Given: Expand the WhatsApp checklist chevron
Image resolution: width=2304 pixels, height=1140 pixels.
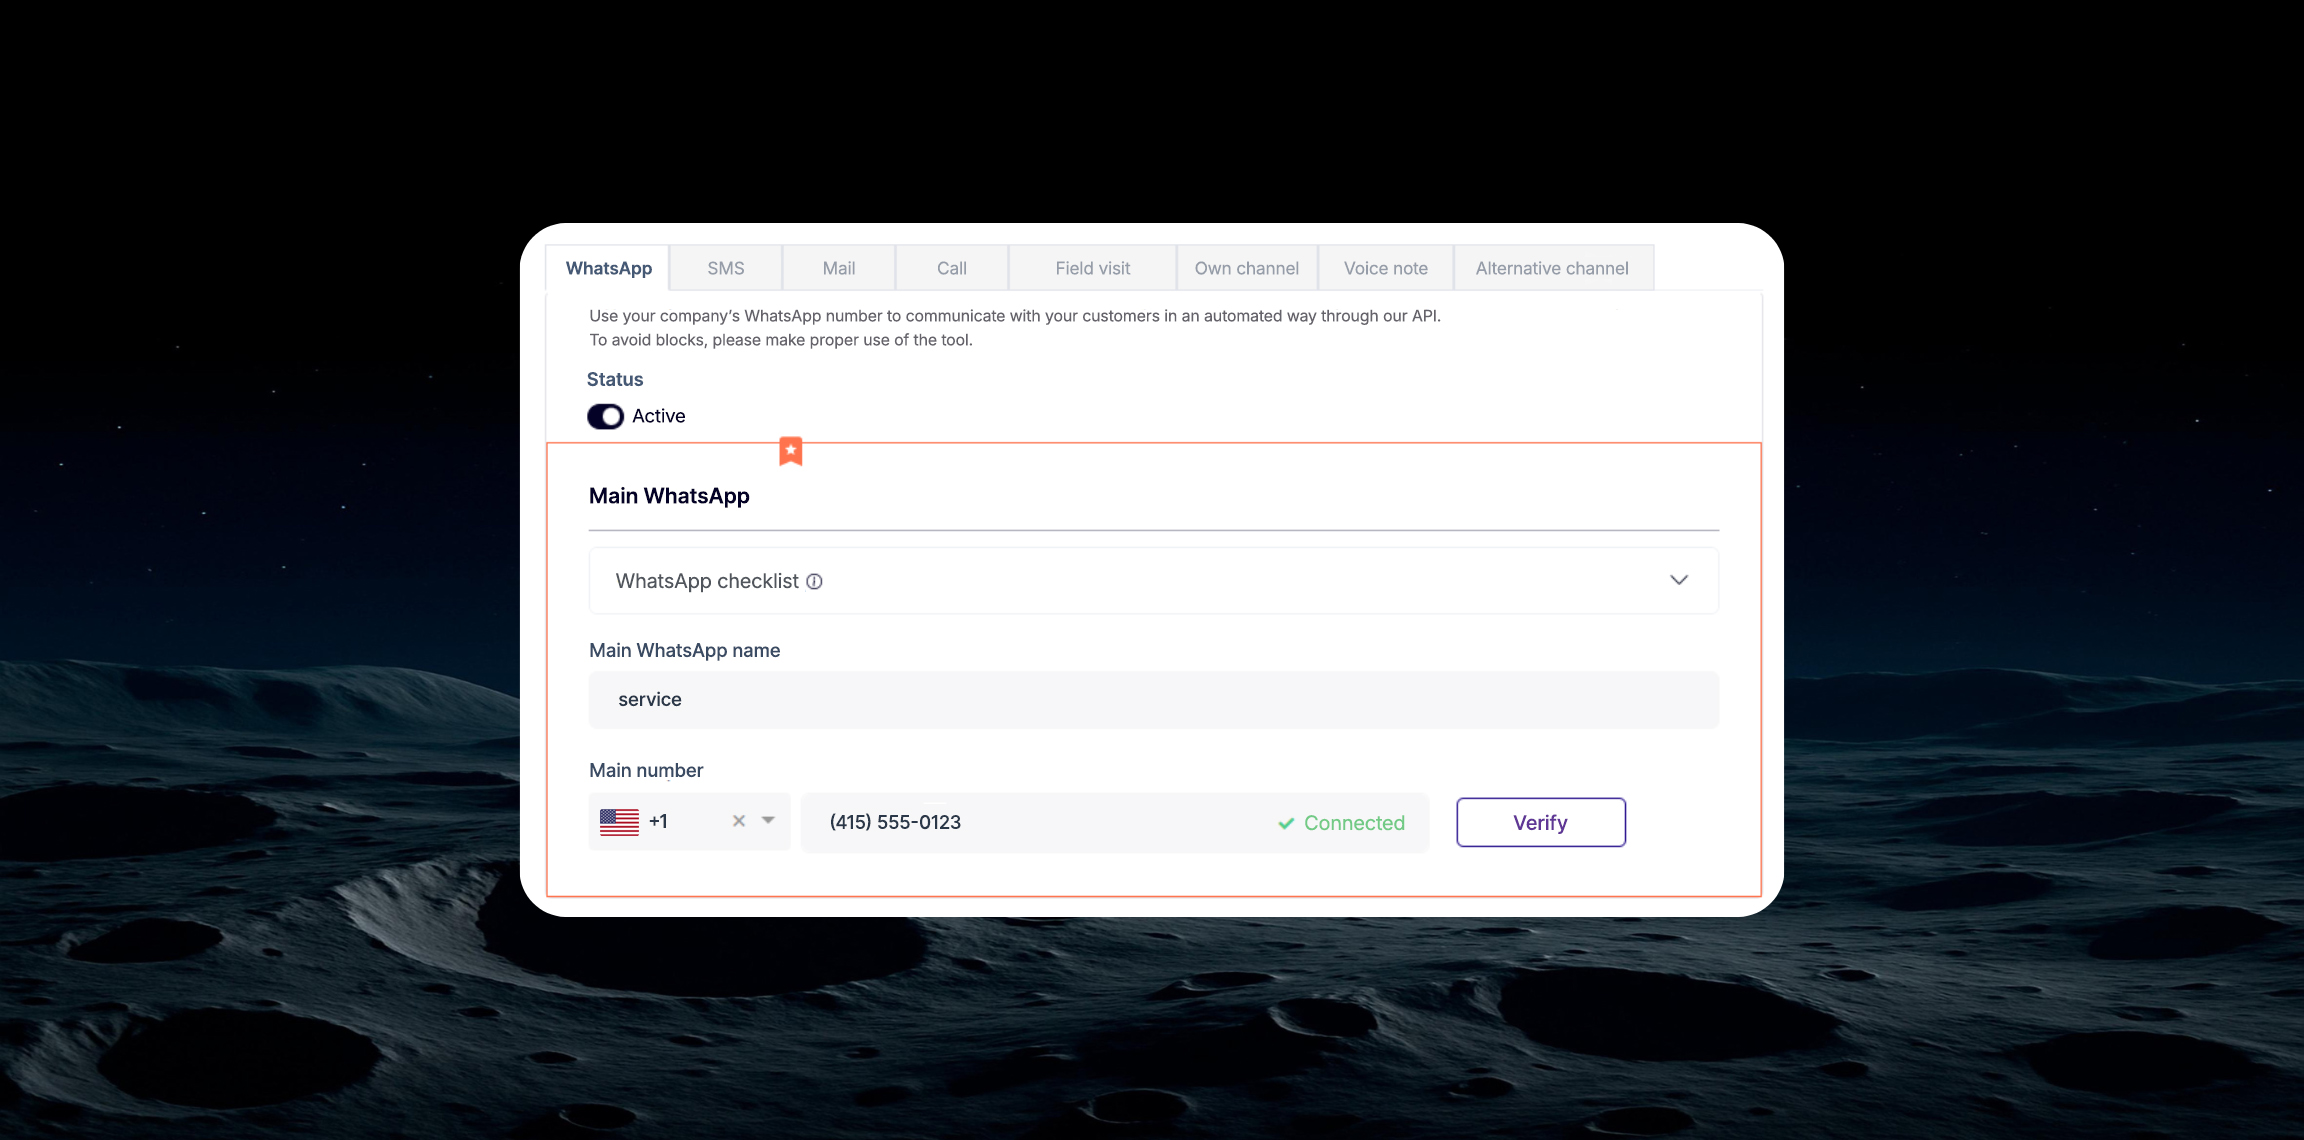Looking at the screenshot, I should point(1679,580).
